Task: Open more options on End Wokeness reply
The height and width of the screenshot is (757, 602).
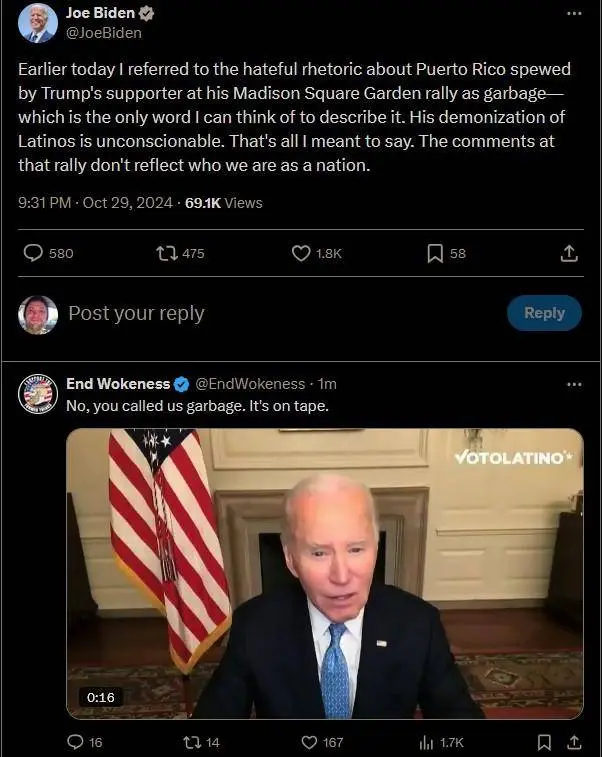Action: 574,384
